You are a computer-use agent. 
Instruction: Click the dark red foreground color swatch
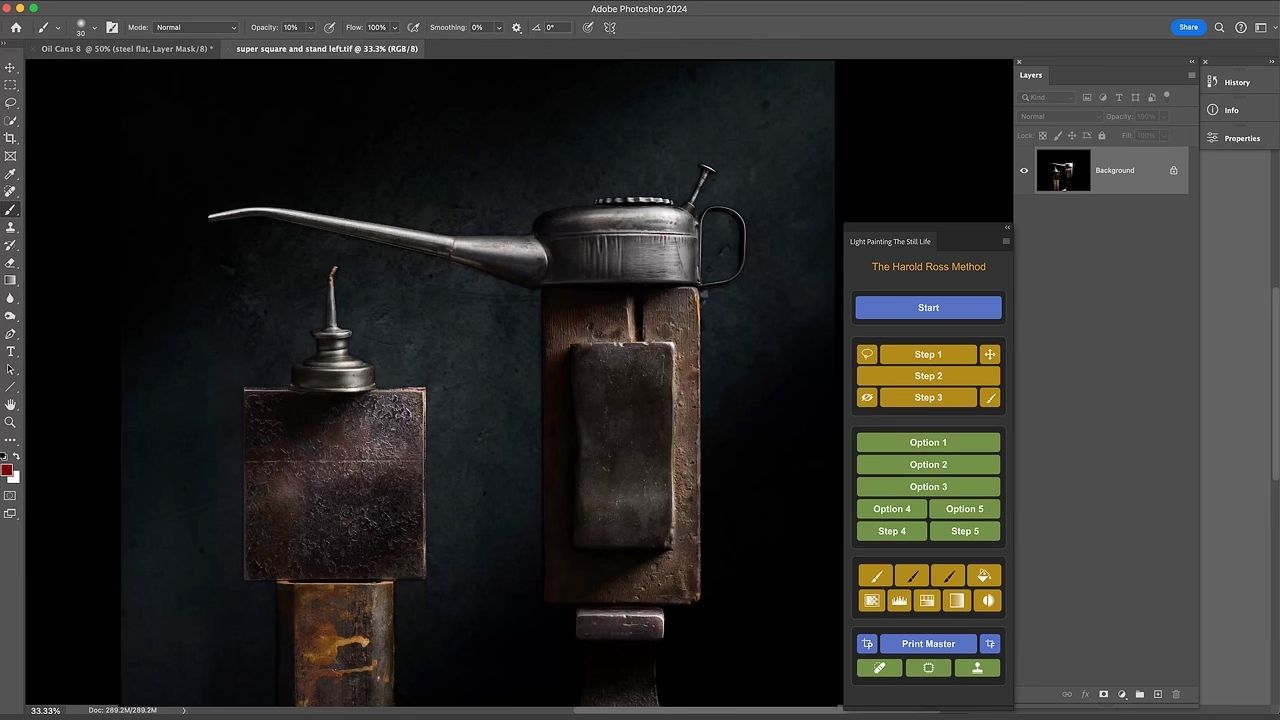tap(7, 470)
